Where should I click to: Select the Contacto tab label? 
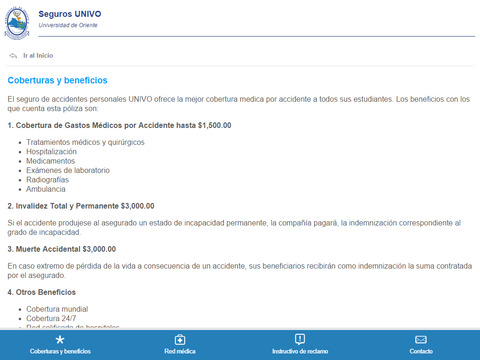421,351
